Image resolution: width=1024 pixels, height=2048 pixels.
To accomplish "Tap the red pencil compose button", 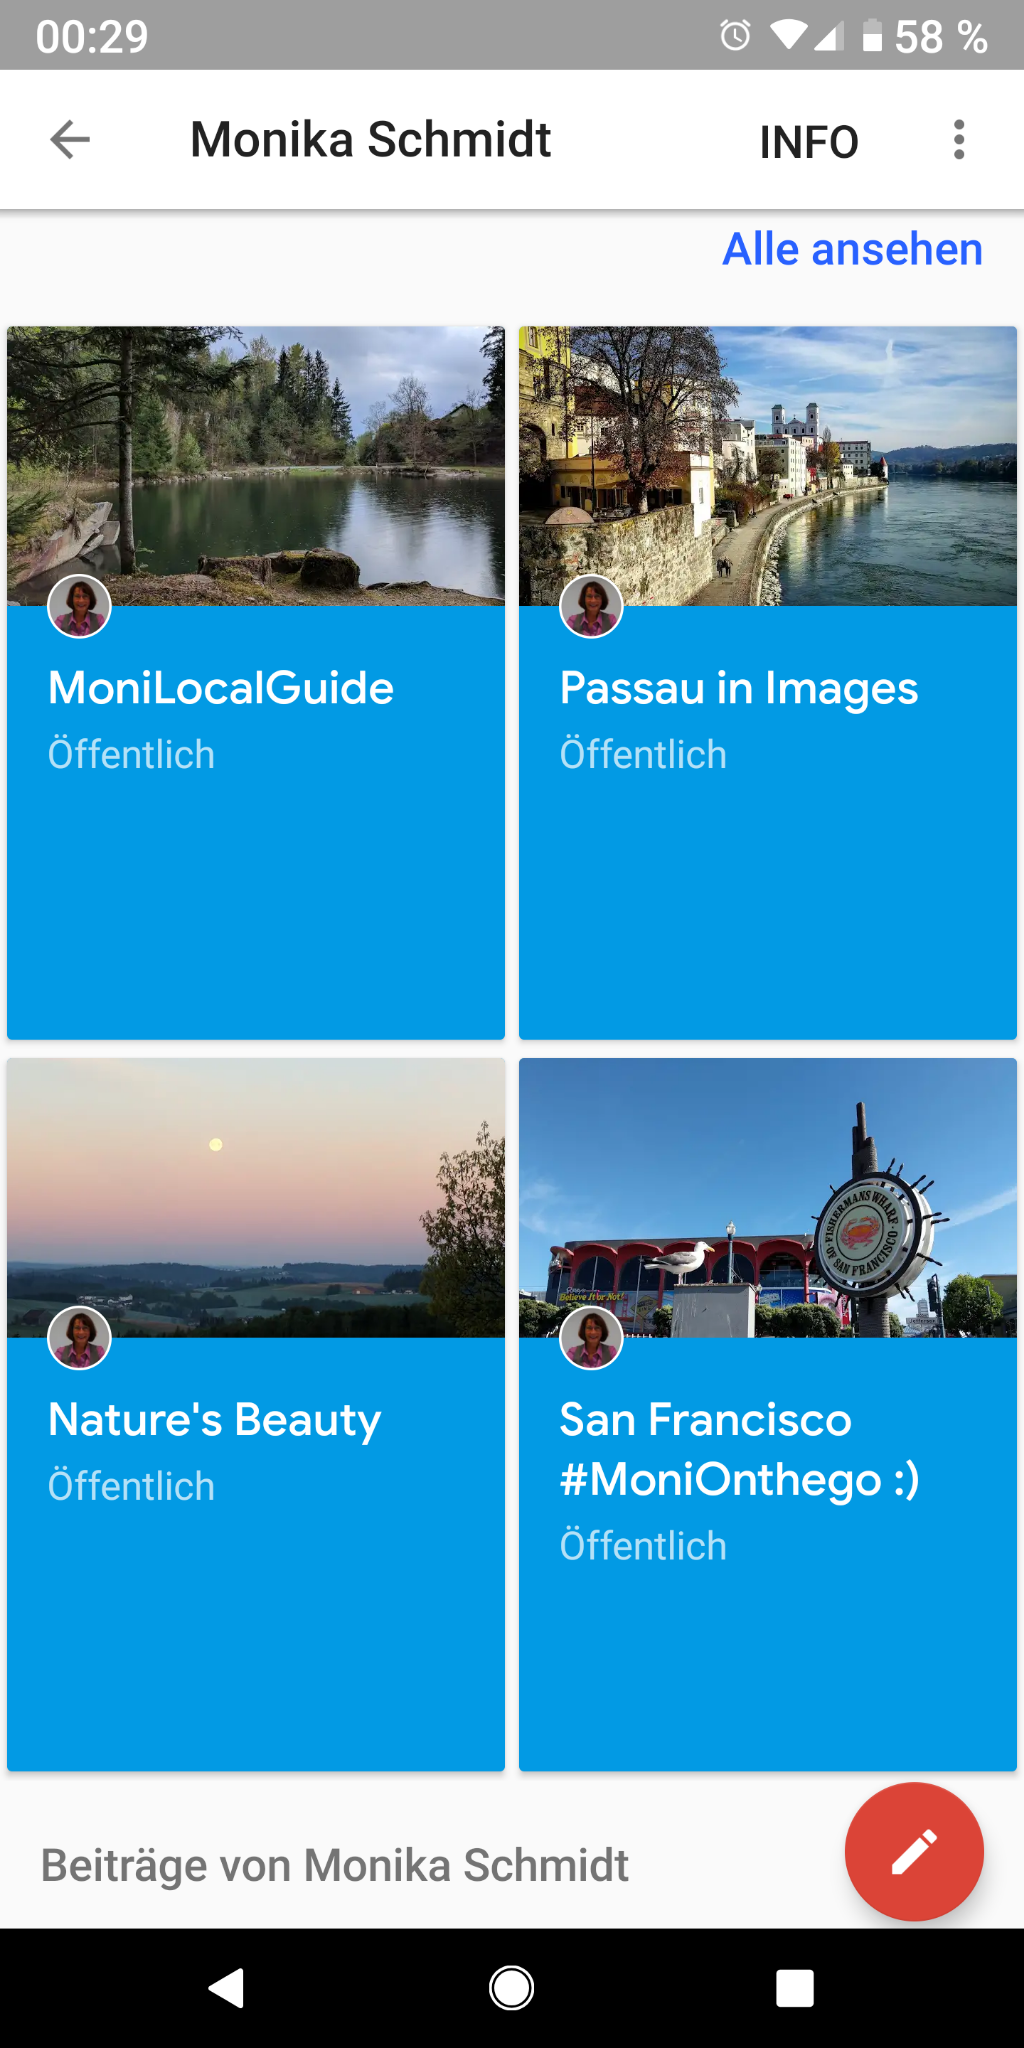I will tap(914, 1851).
